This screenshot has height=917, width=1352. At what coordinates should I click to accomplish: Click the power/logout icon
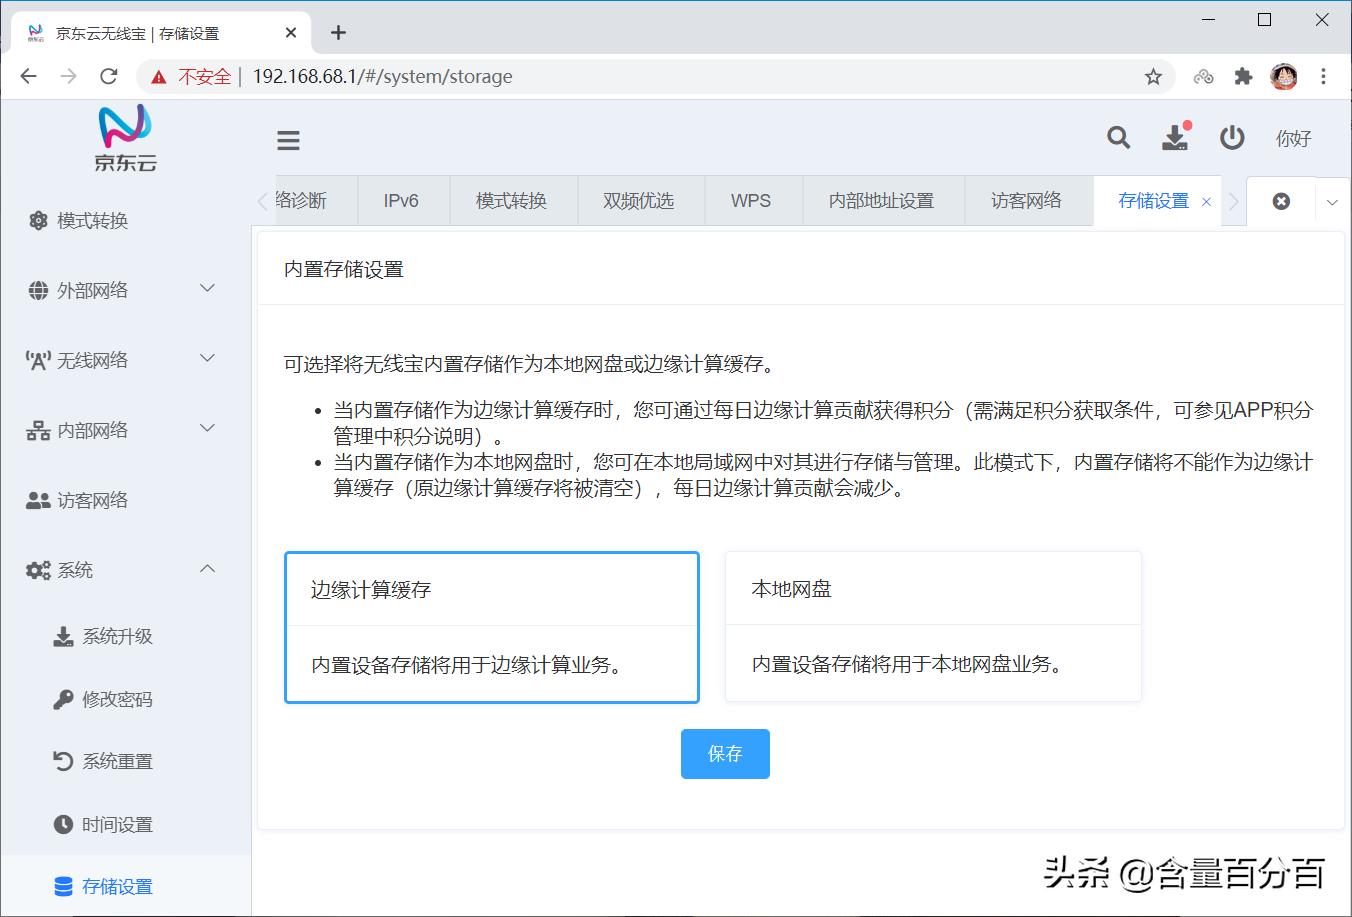coord(1231,138)
